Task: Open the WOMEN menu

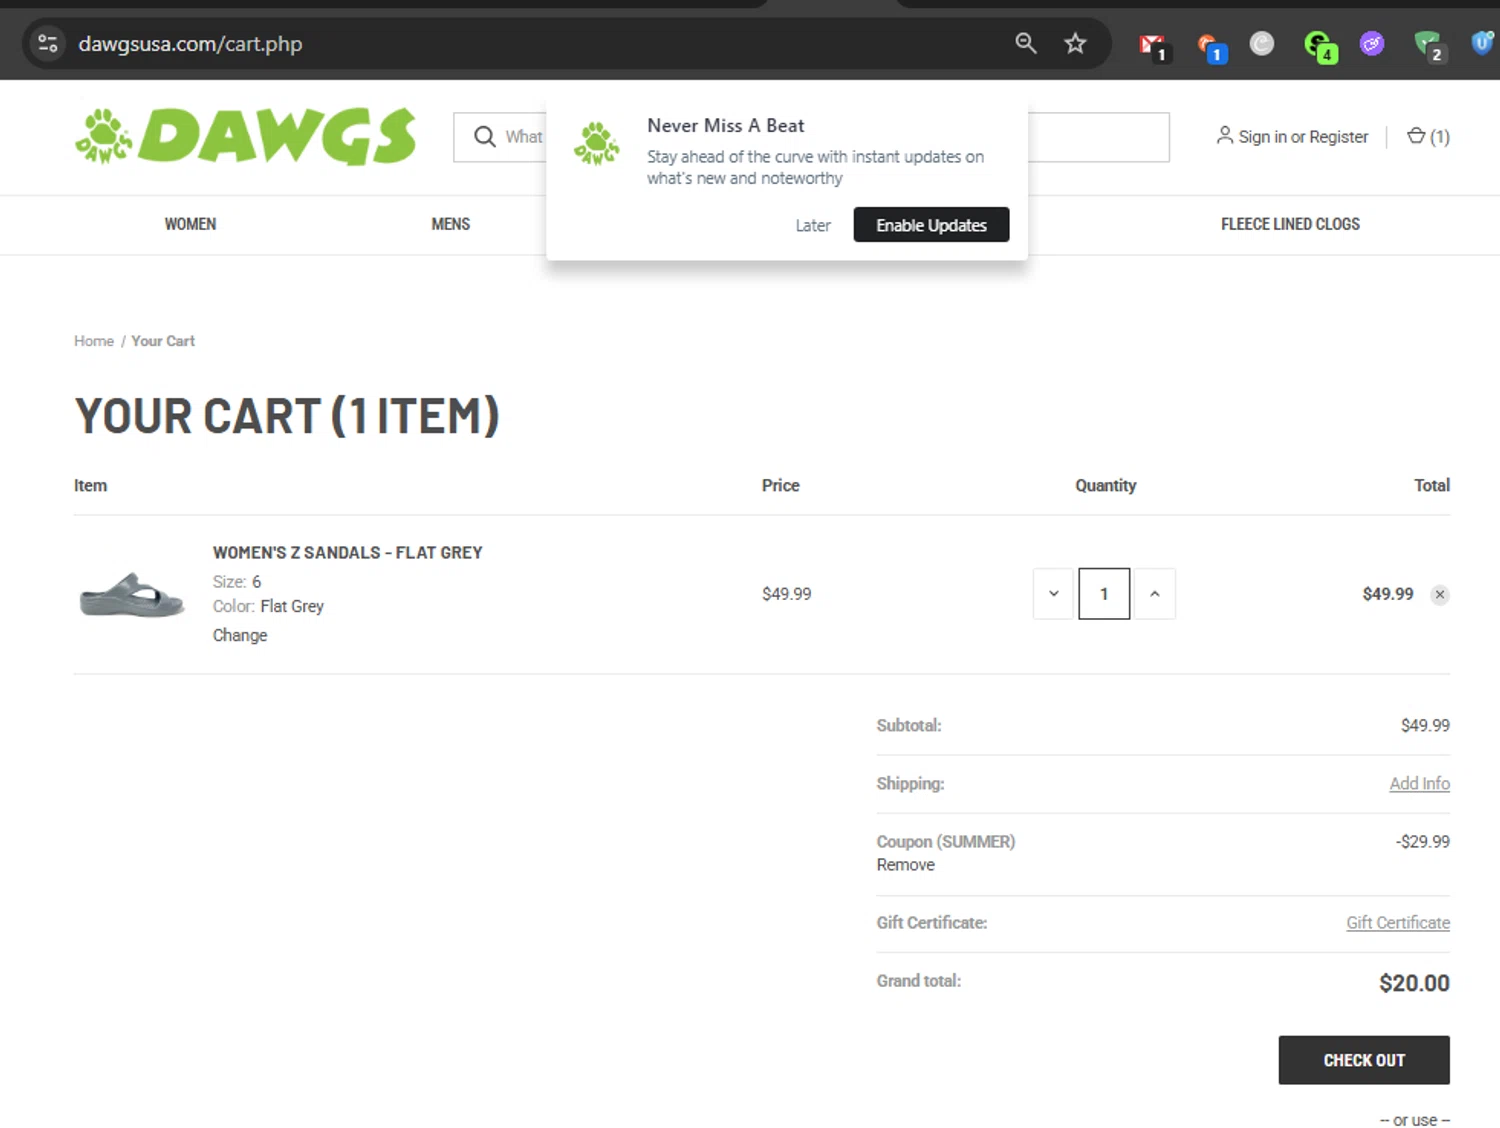Action: tap(190, 224)
